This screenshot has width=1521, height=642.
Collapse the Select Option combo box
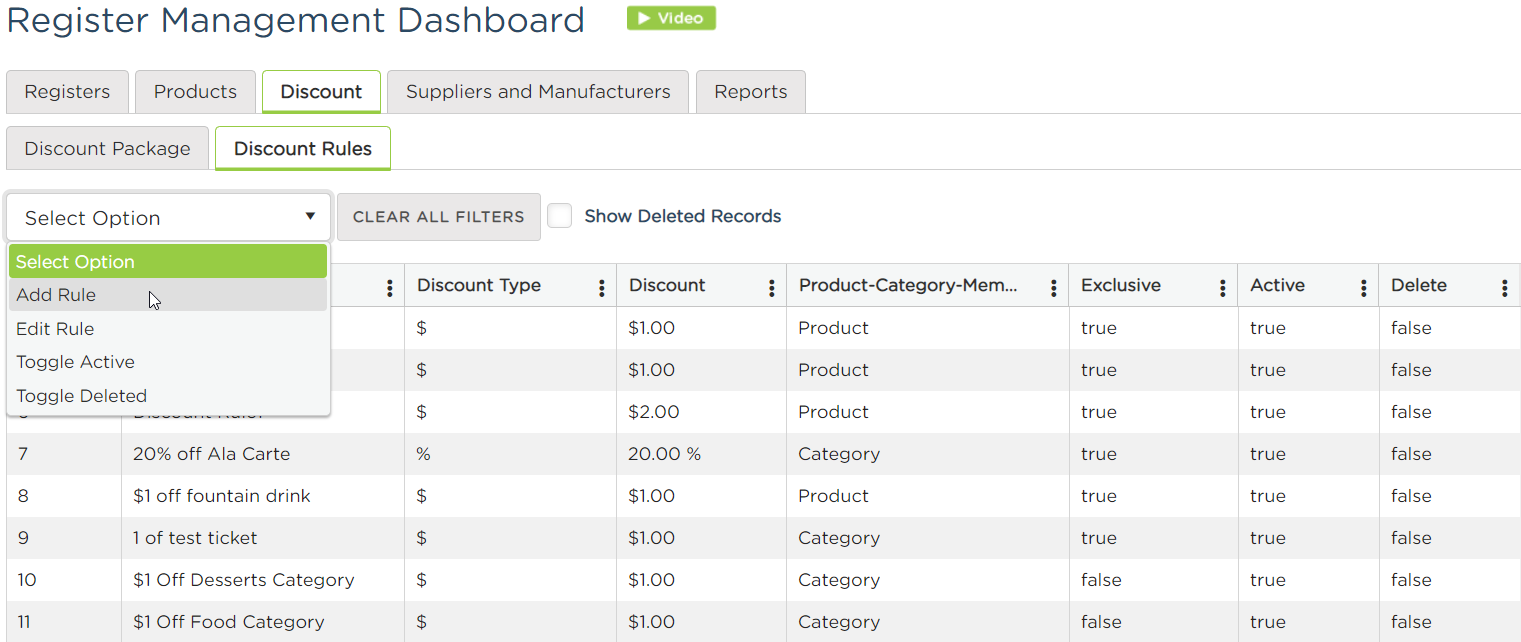click(168, 217)
